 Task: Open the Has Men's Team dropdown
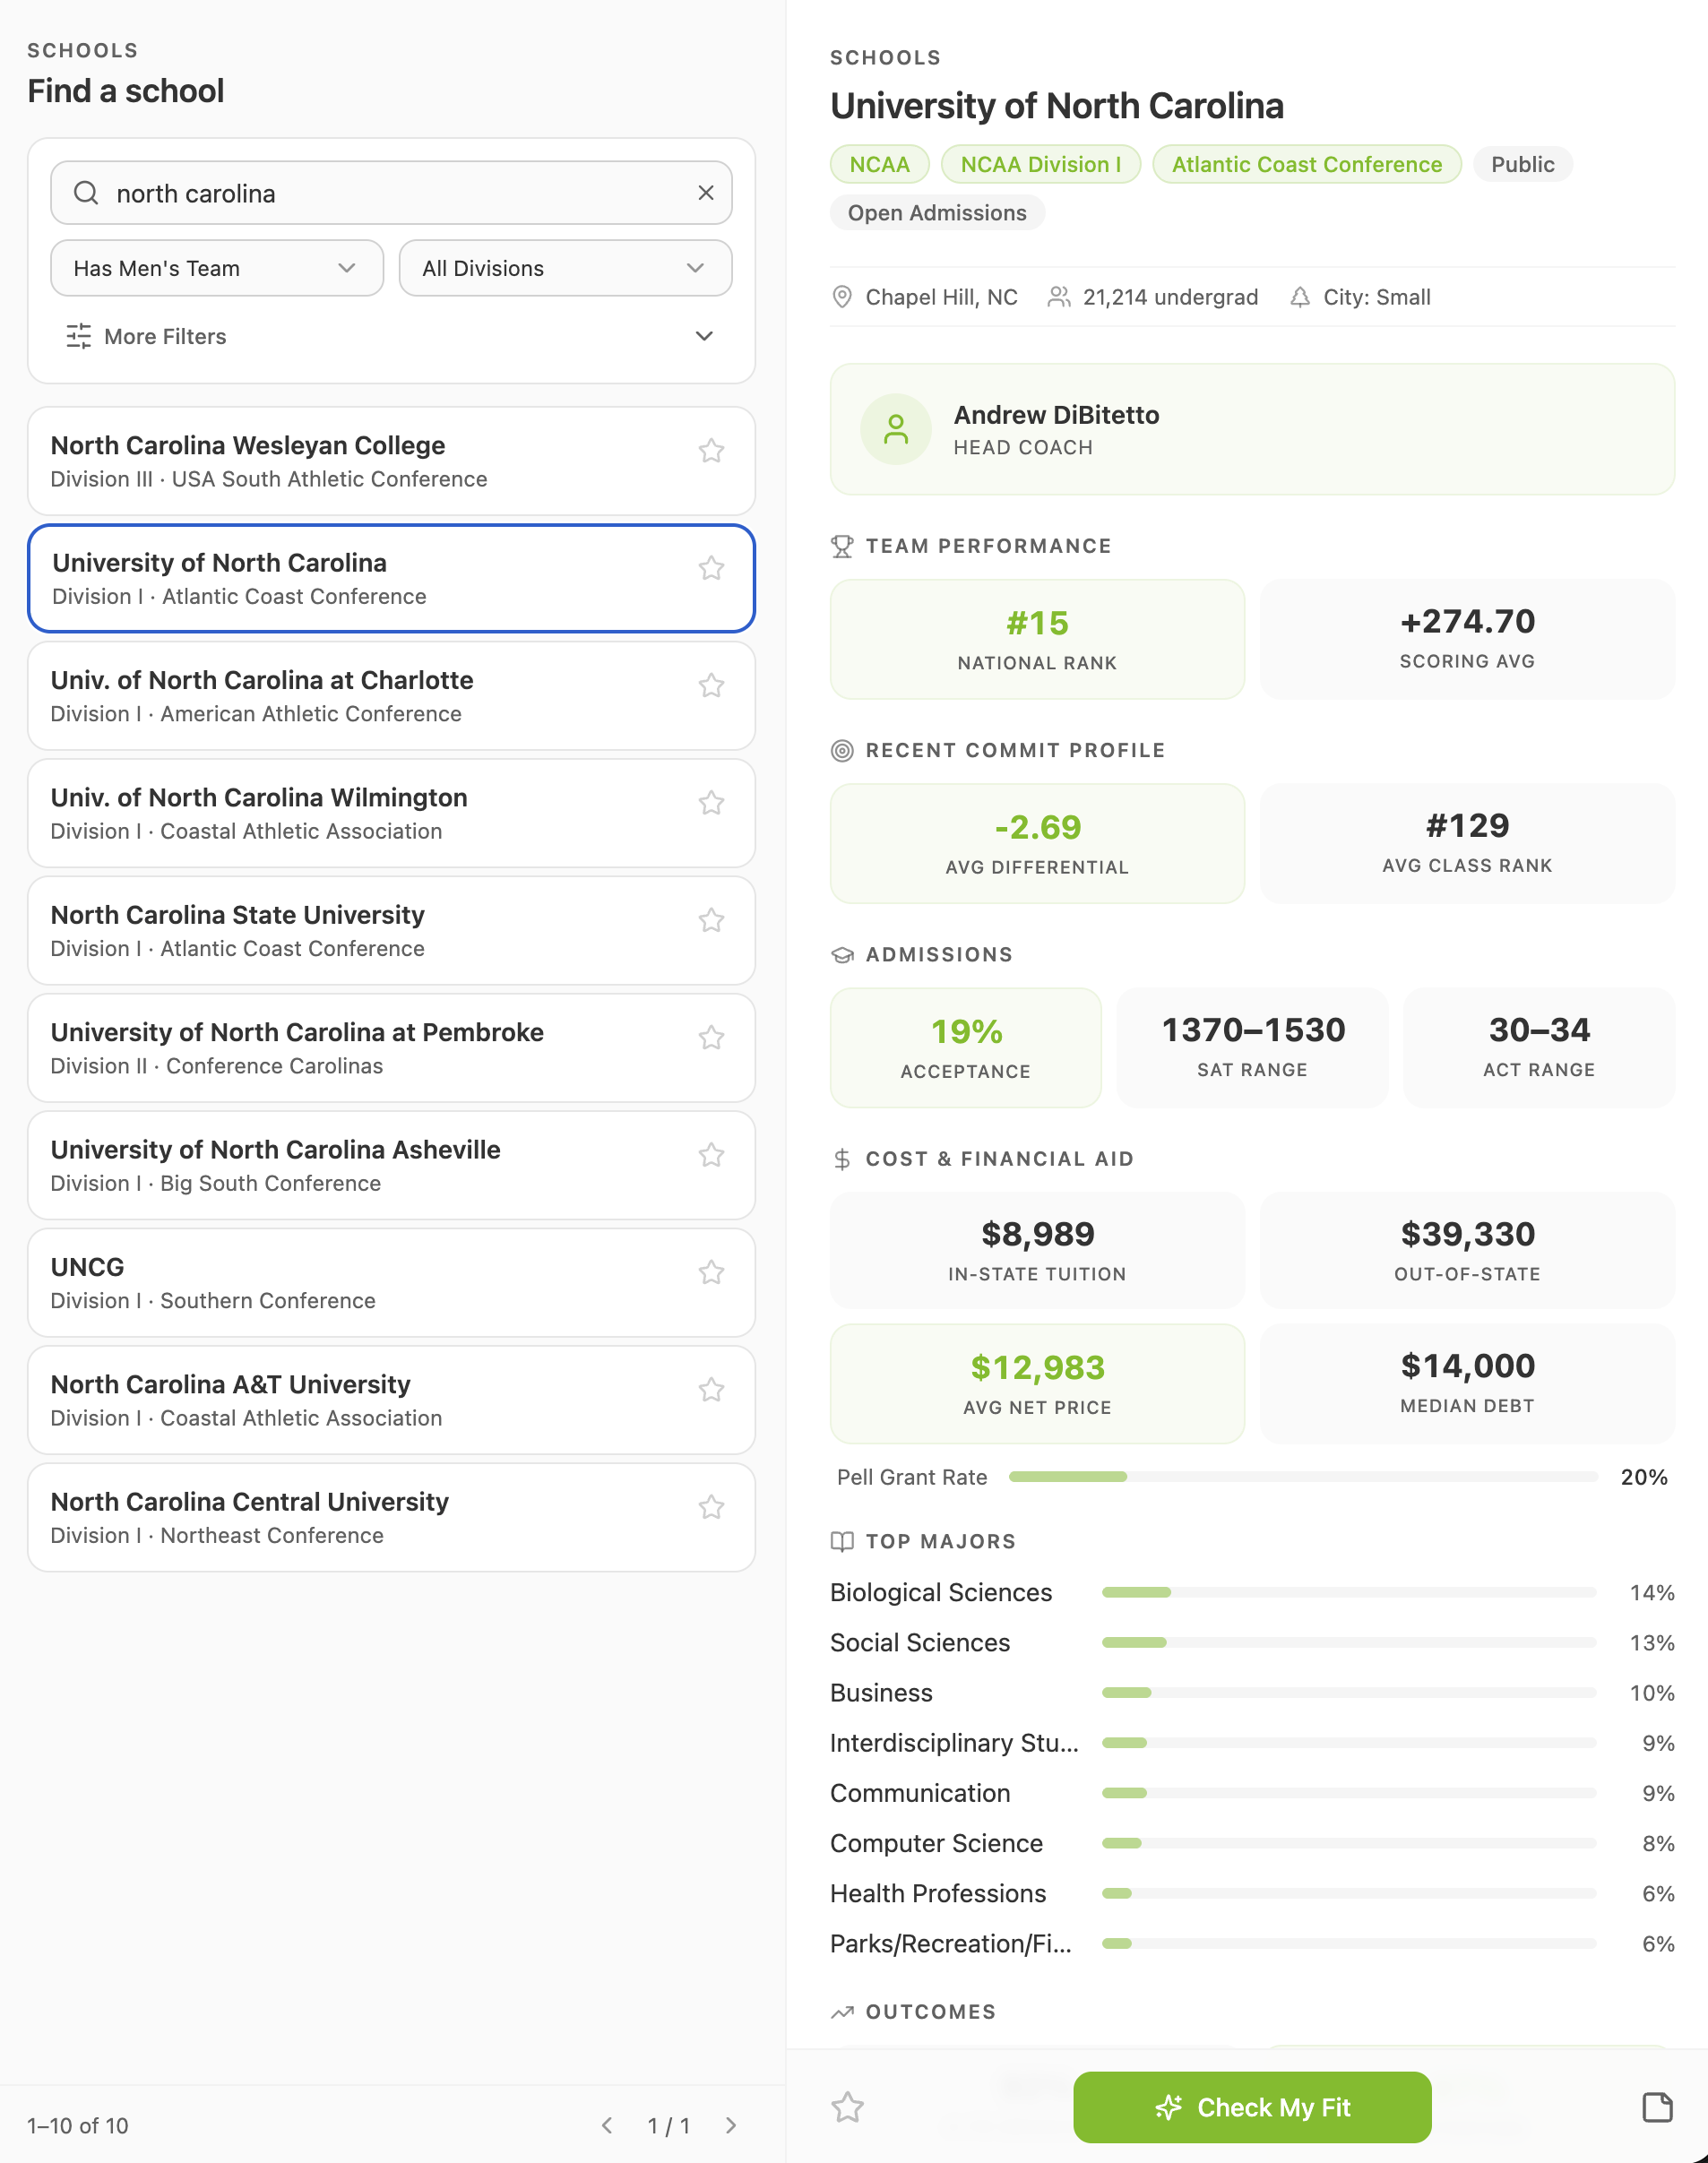pyautogui.click(x=217, y=268)
